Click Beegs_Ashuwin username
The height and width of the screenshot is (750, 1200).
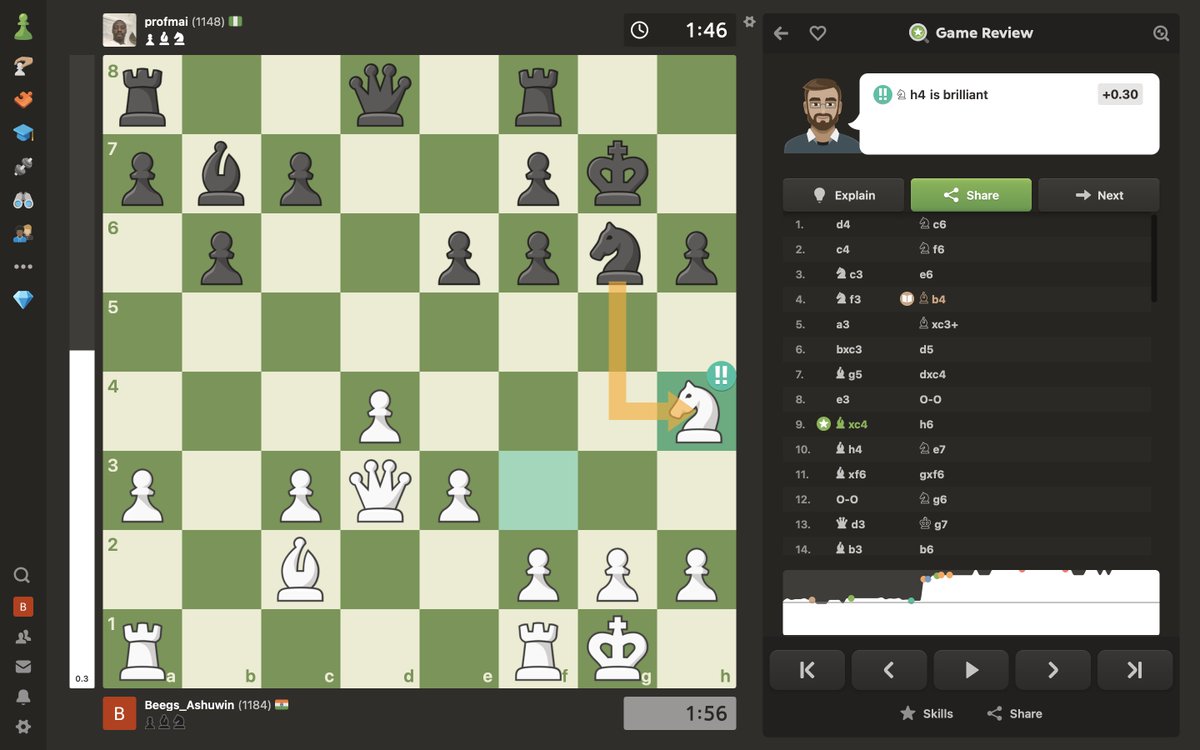[x=189, y=705]
